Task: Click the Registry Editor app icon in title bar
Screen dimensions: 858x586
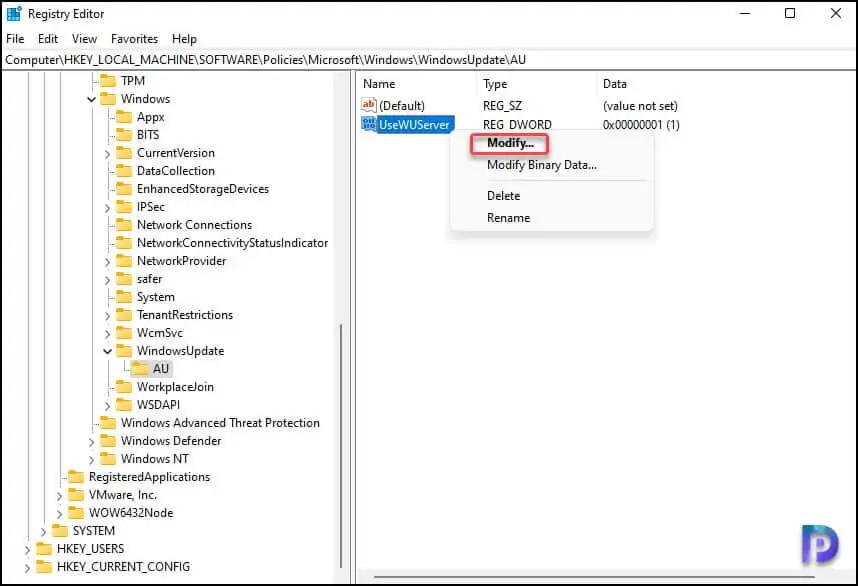Action: click(x=14, y=13)
